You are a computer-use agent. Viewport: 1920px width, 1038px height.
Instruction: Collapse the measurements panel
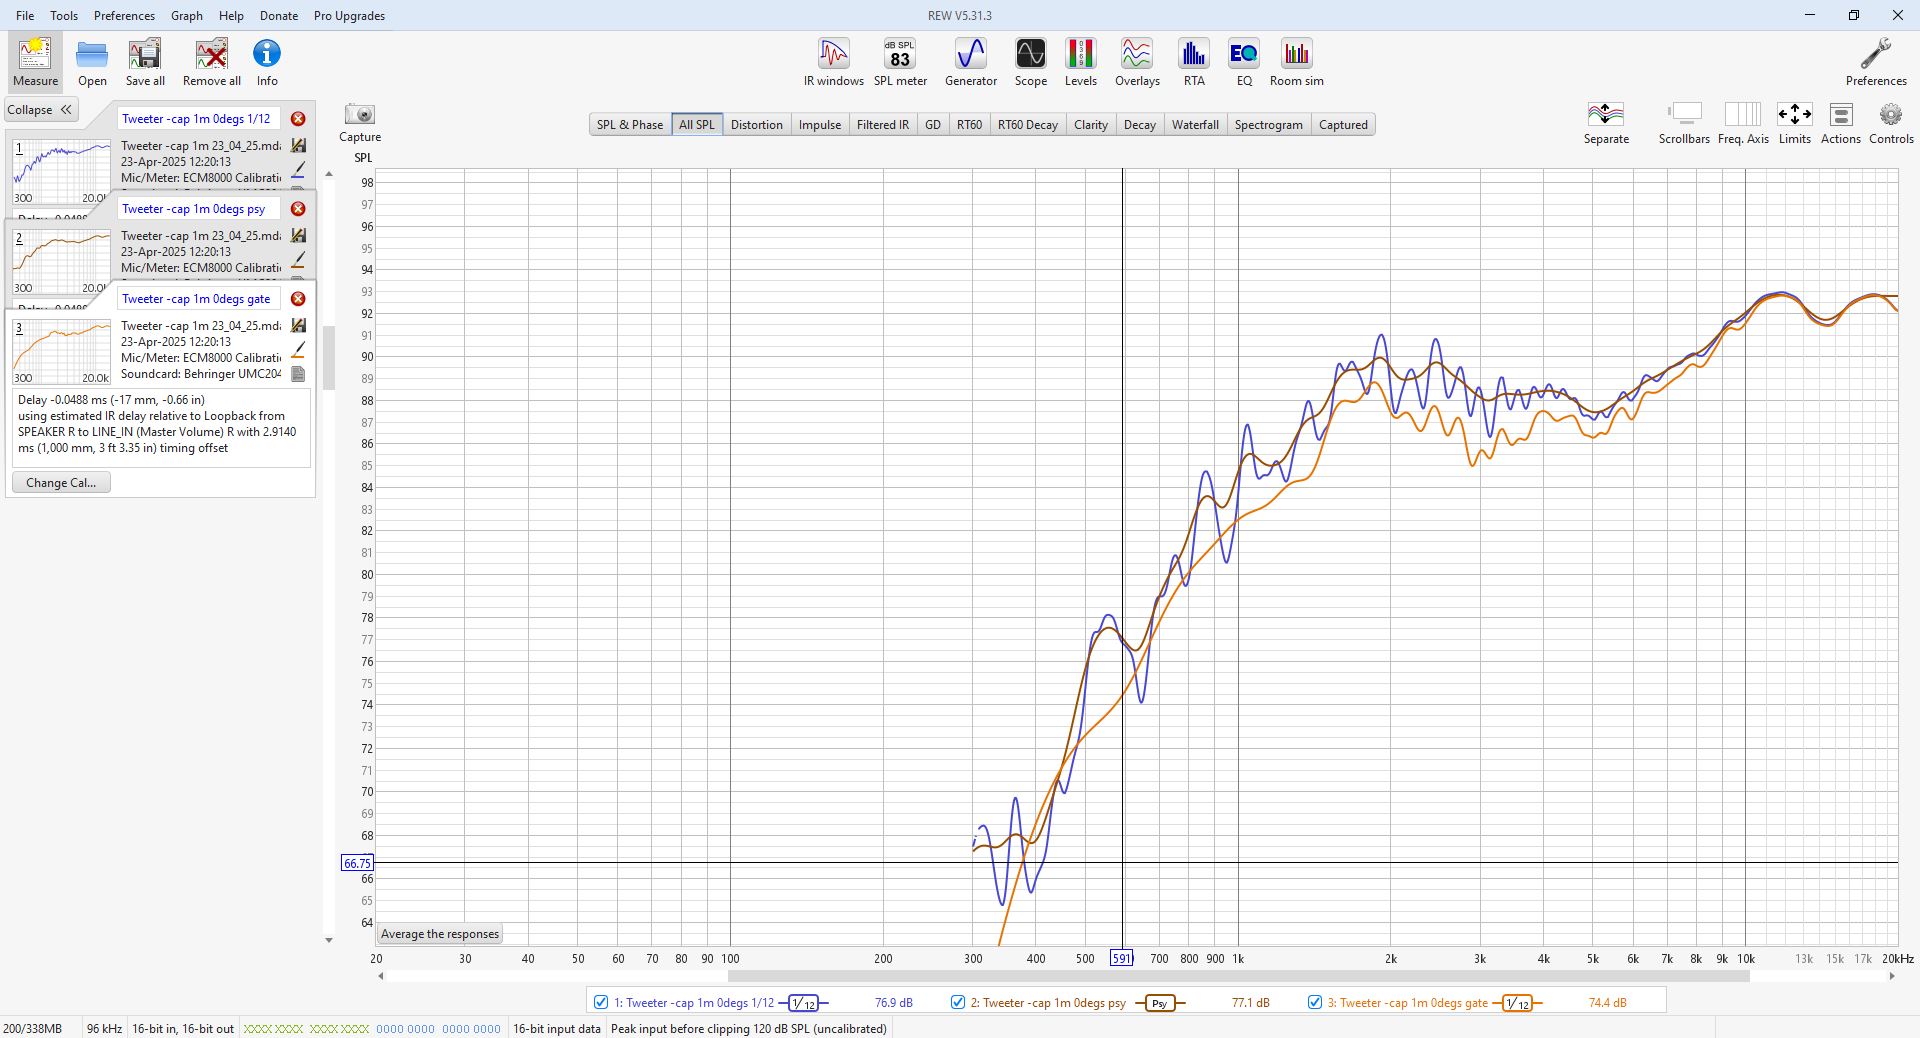[41, 110]
